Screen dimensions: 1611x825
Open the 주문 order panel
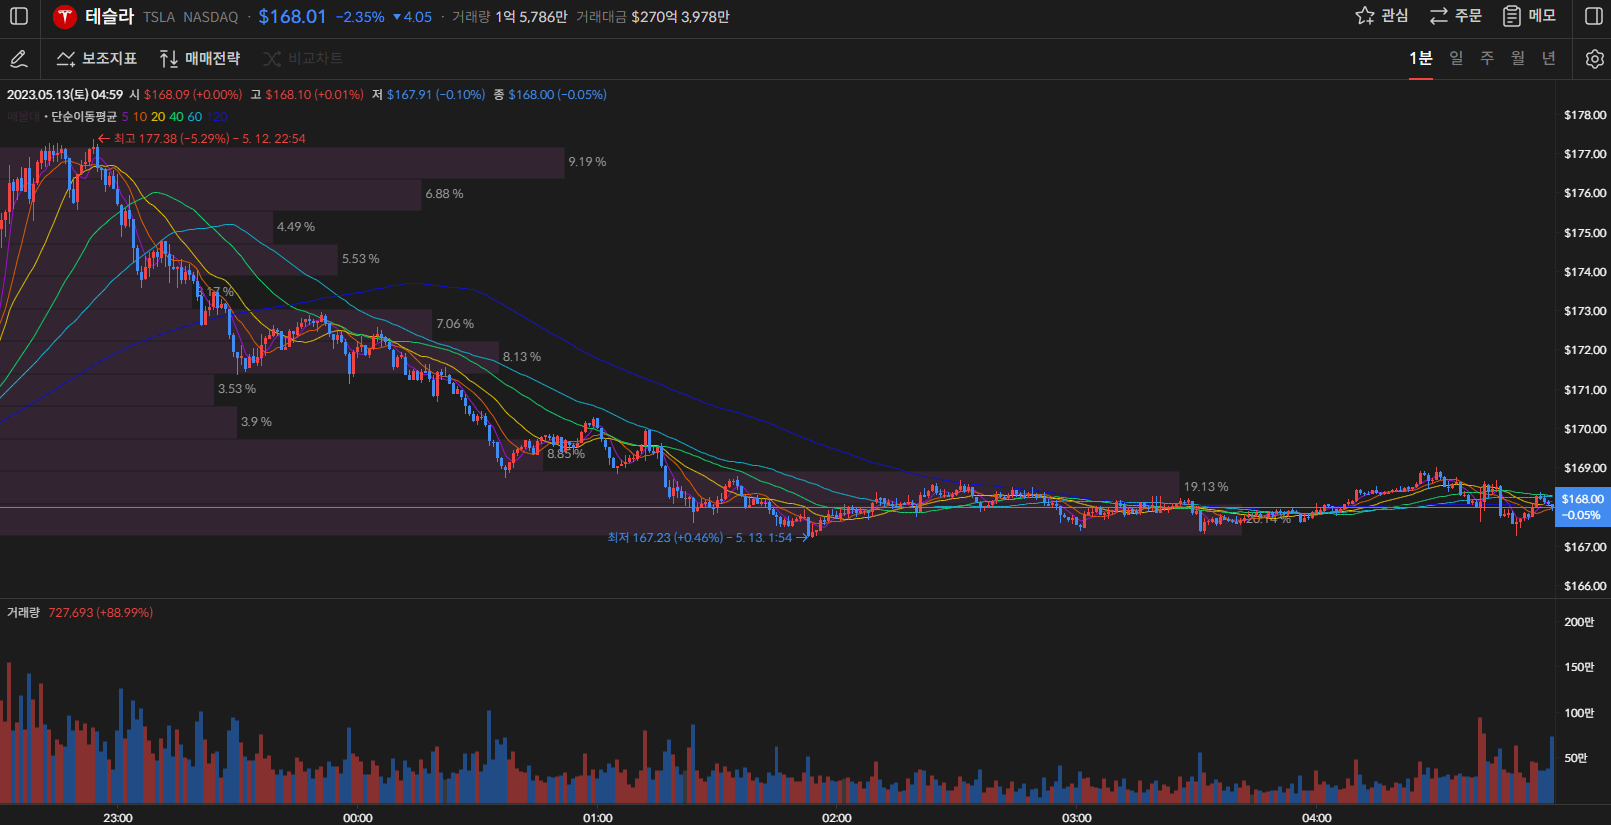click(1455, 16)
